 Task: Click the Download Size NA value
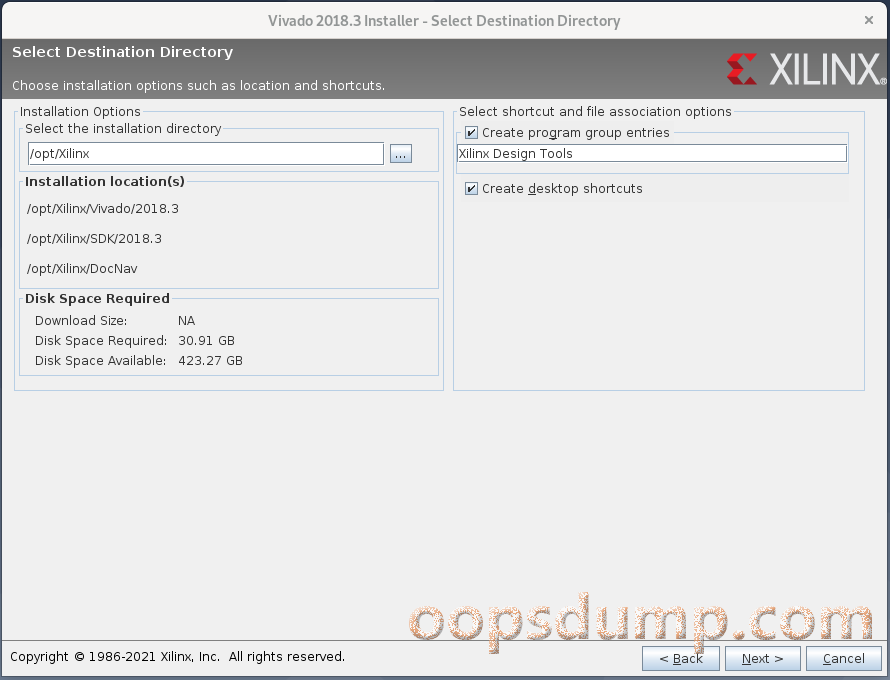tap(187, 321)
